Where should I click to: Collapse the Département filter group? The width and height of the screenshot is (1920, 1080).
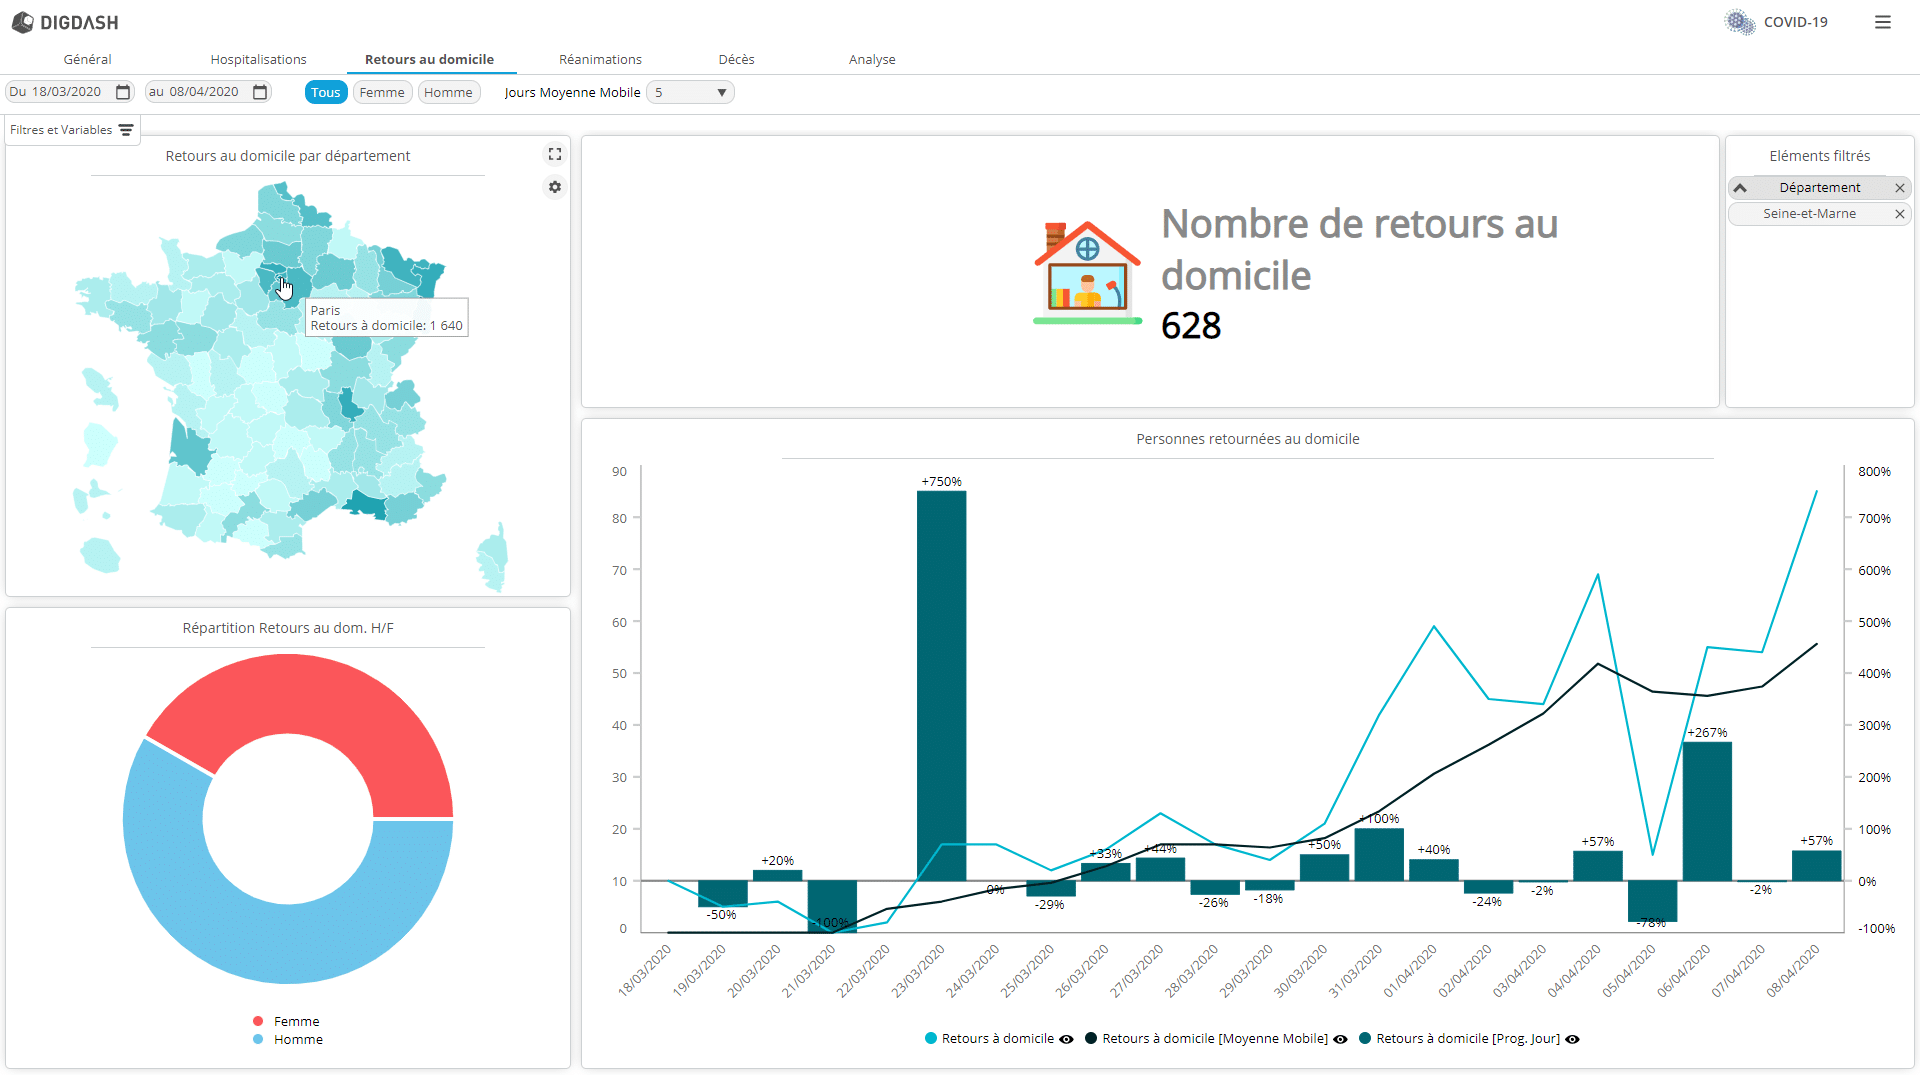[x=1740, y=188]
